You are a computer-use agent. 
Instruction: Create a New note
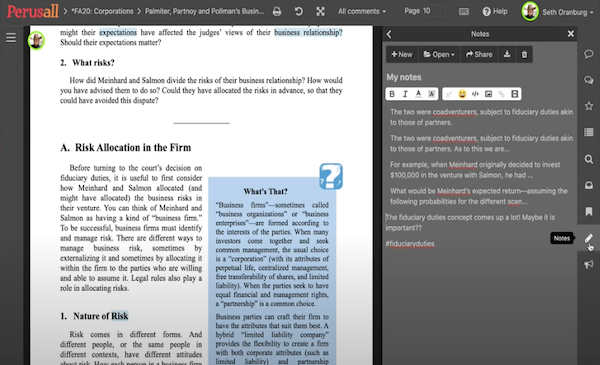[402, 54]
